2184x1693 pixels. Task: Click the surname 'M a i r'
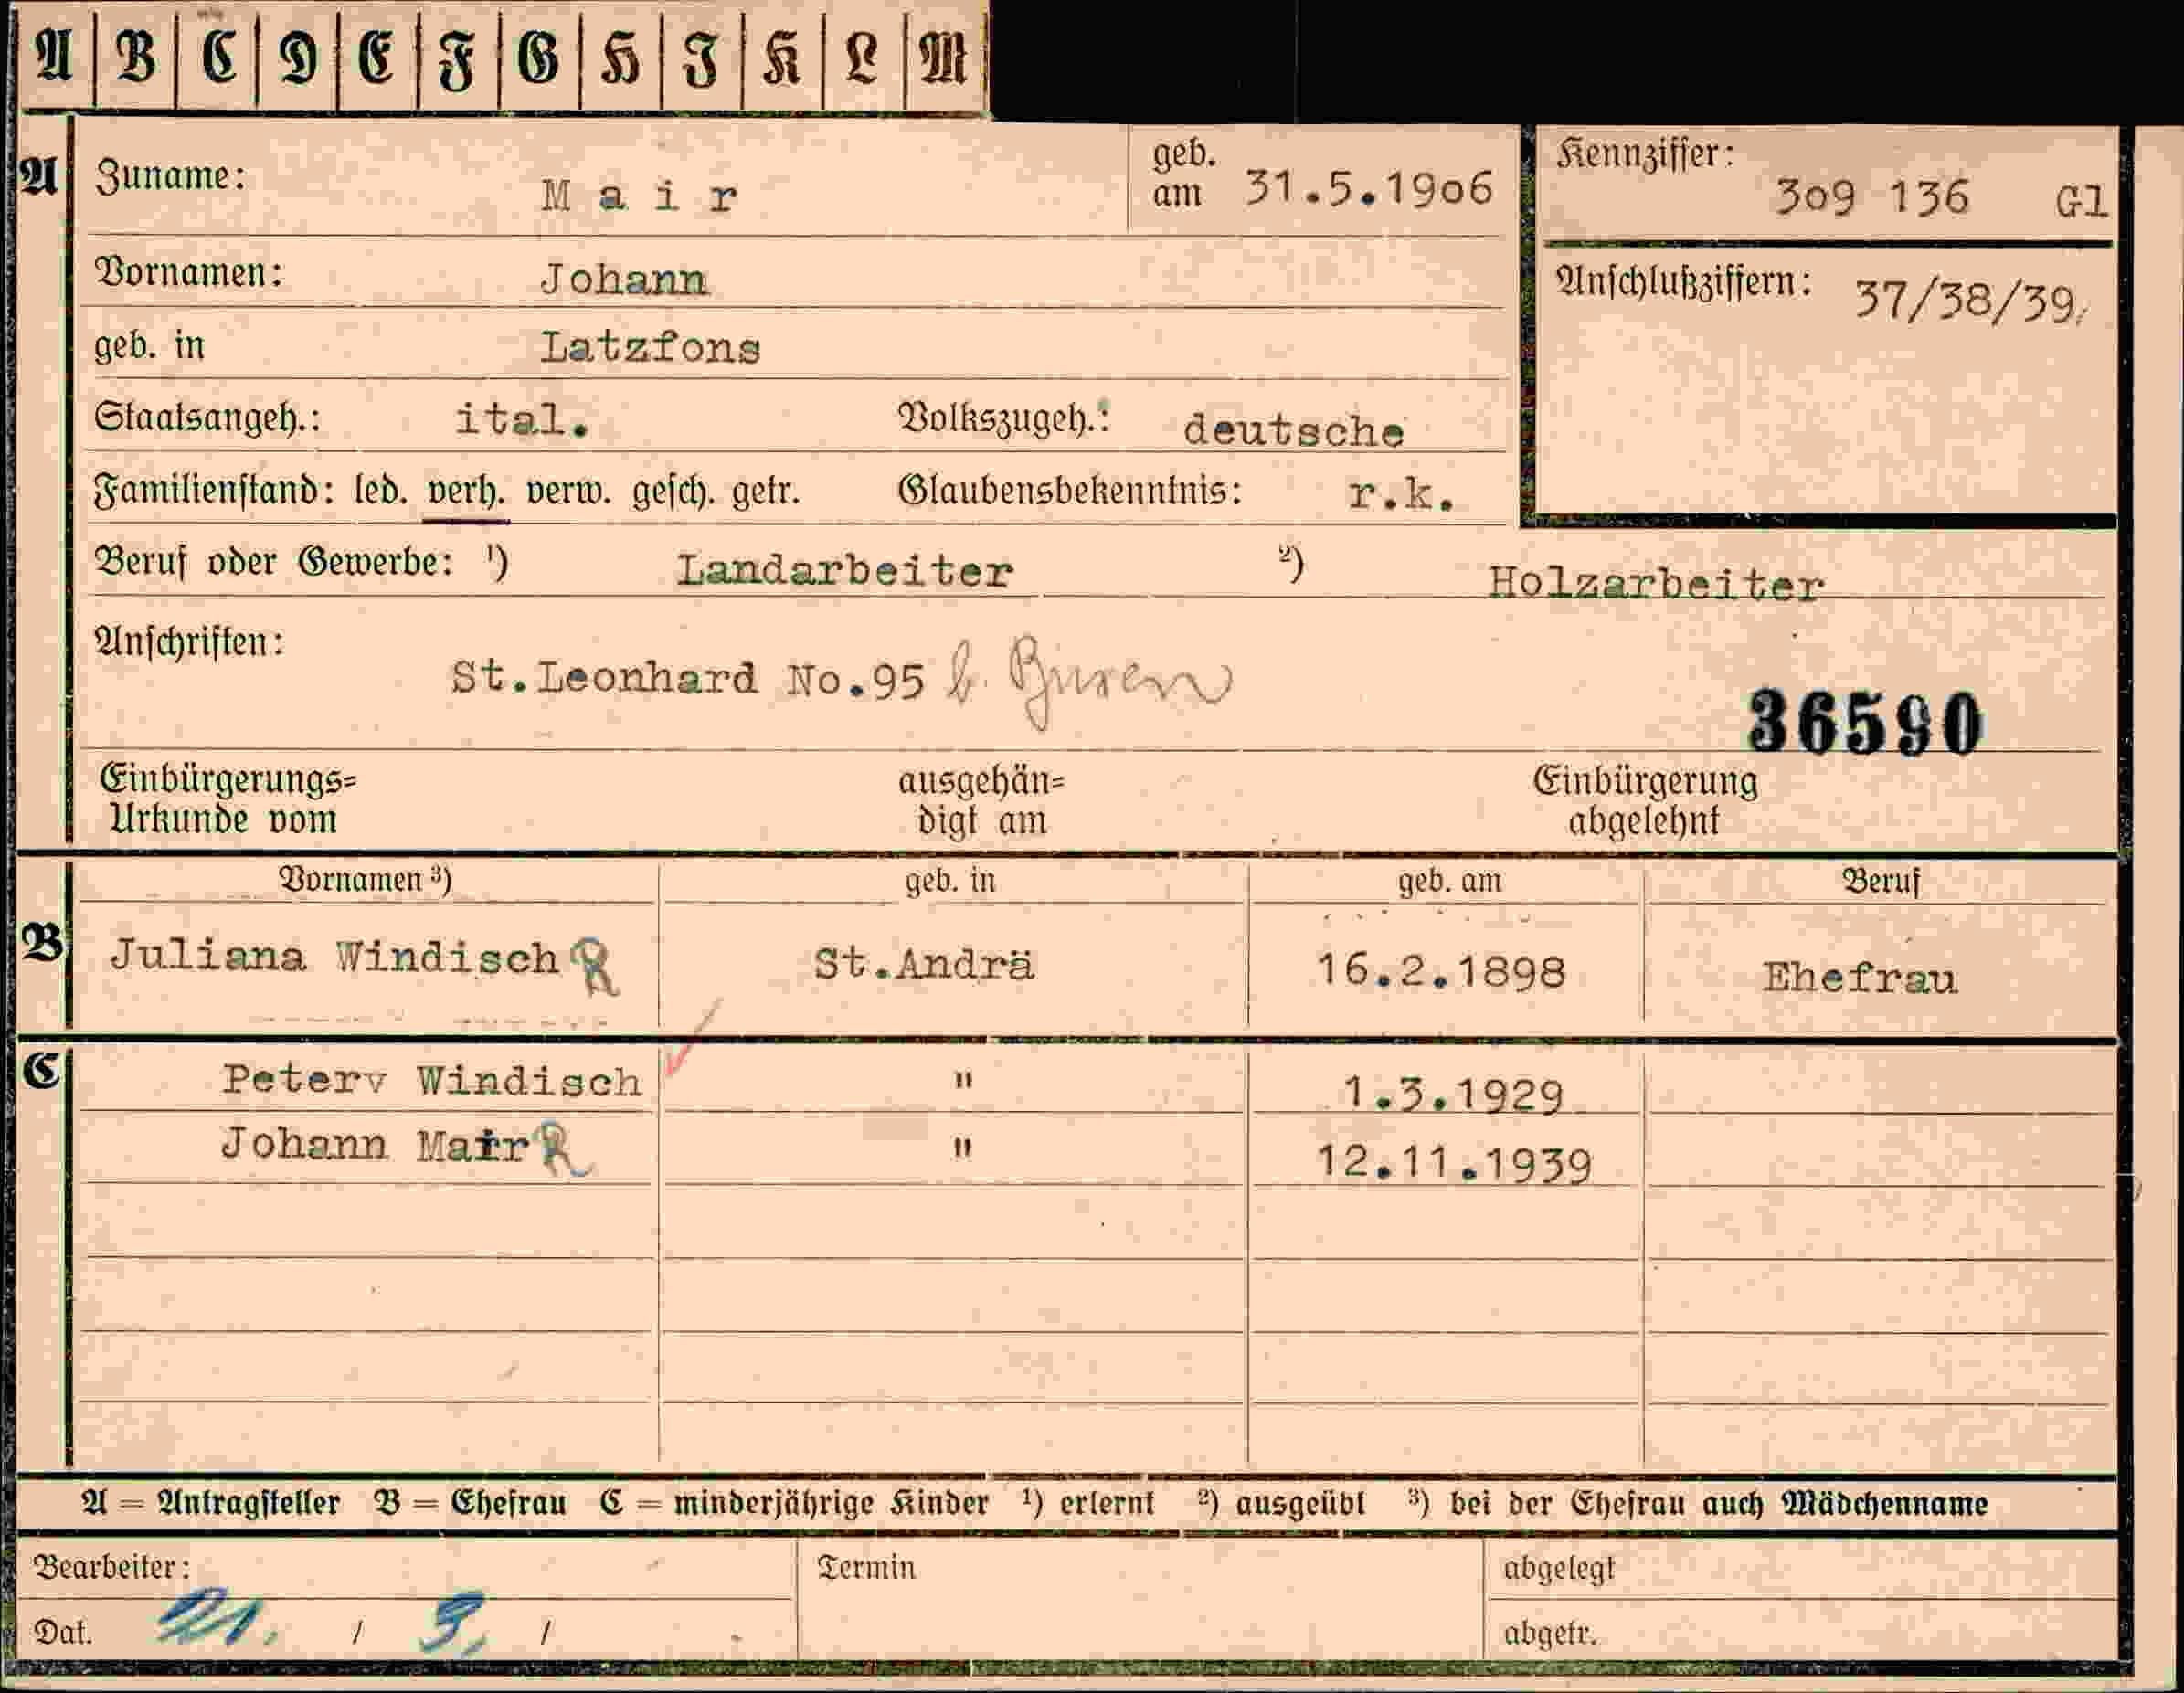pos(640,196)
